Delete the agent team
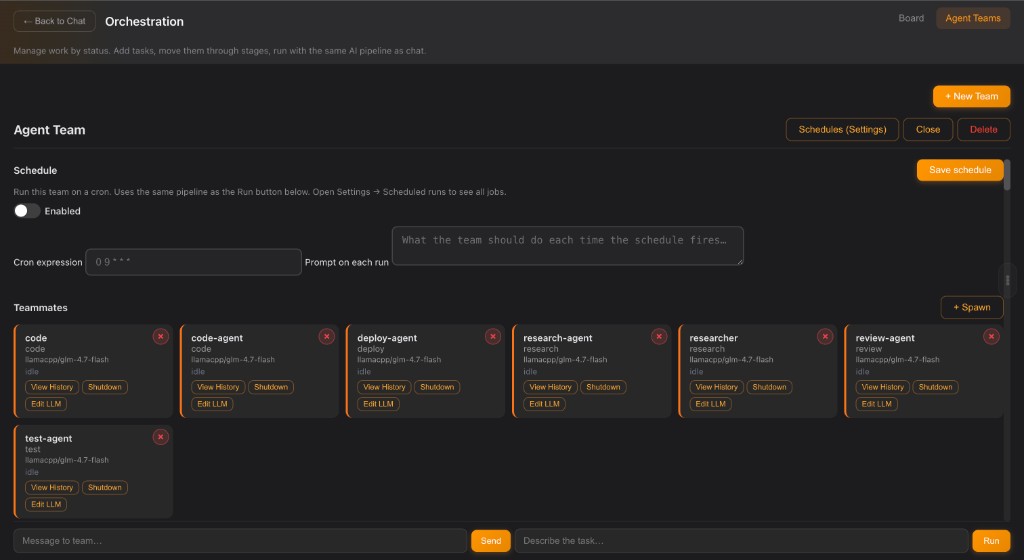 click(x=984, y=129)
